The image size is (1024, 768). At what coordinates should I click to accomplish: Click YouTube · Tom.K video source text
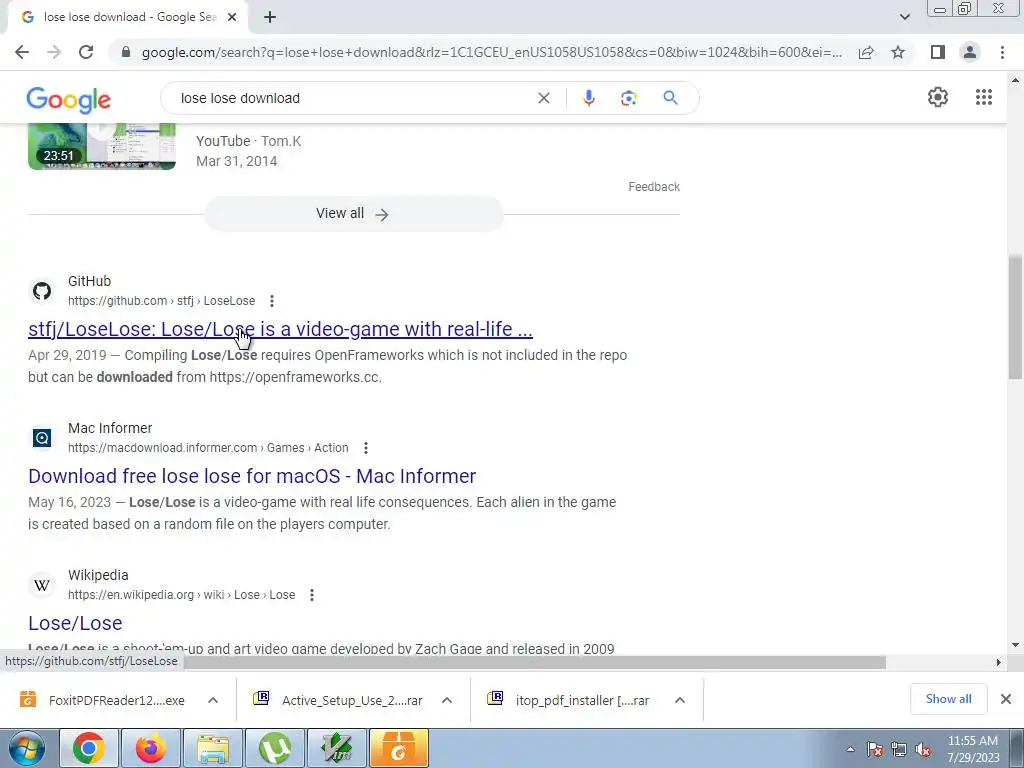coord(248,141)
